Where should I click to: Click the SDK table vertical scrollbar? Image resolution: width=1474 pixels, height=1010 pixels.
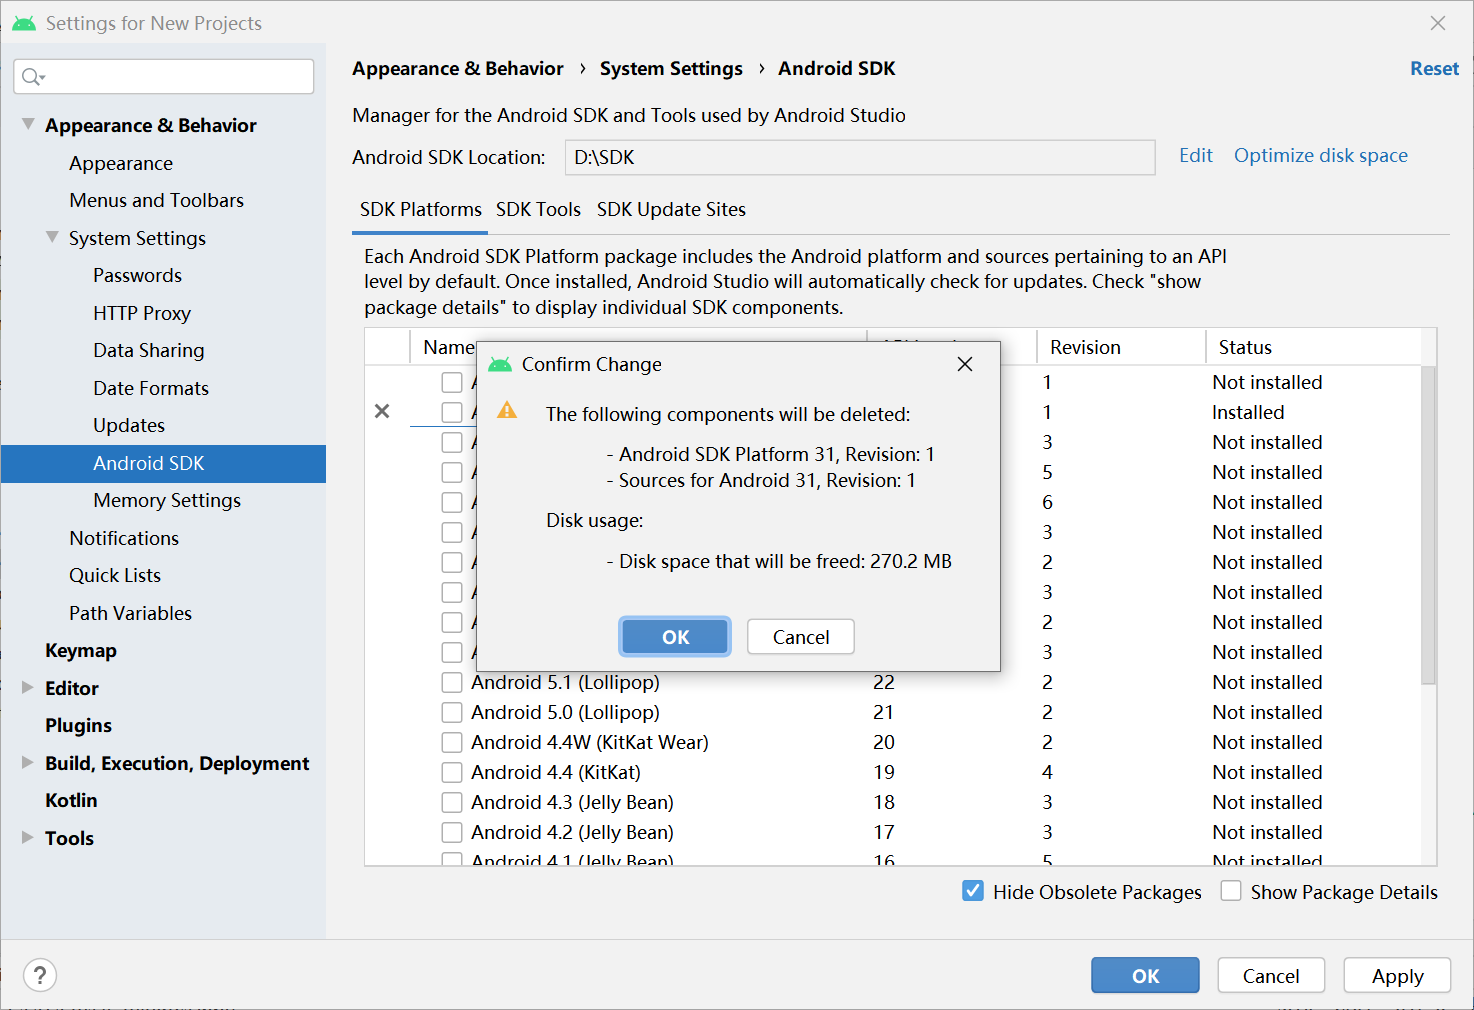[x=1428, y=525]
